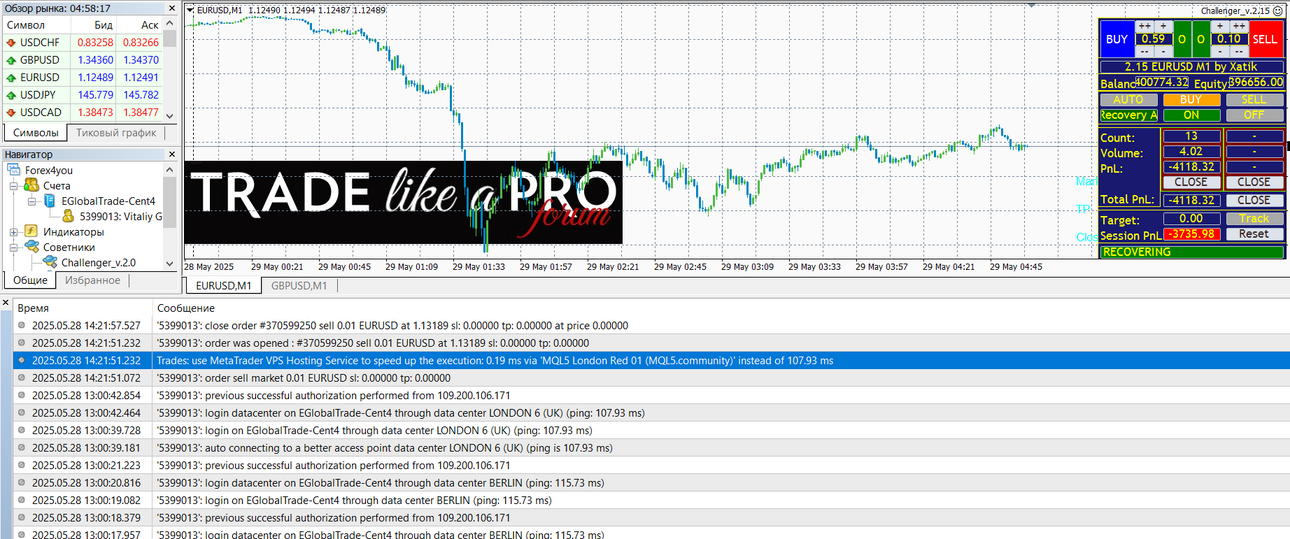The image size is (1290, 539).
Task: Click the smiley icon next to Challenger_v.2.15
Action: [1277, 11]
